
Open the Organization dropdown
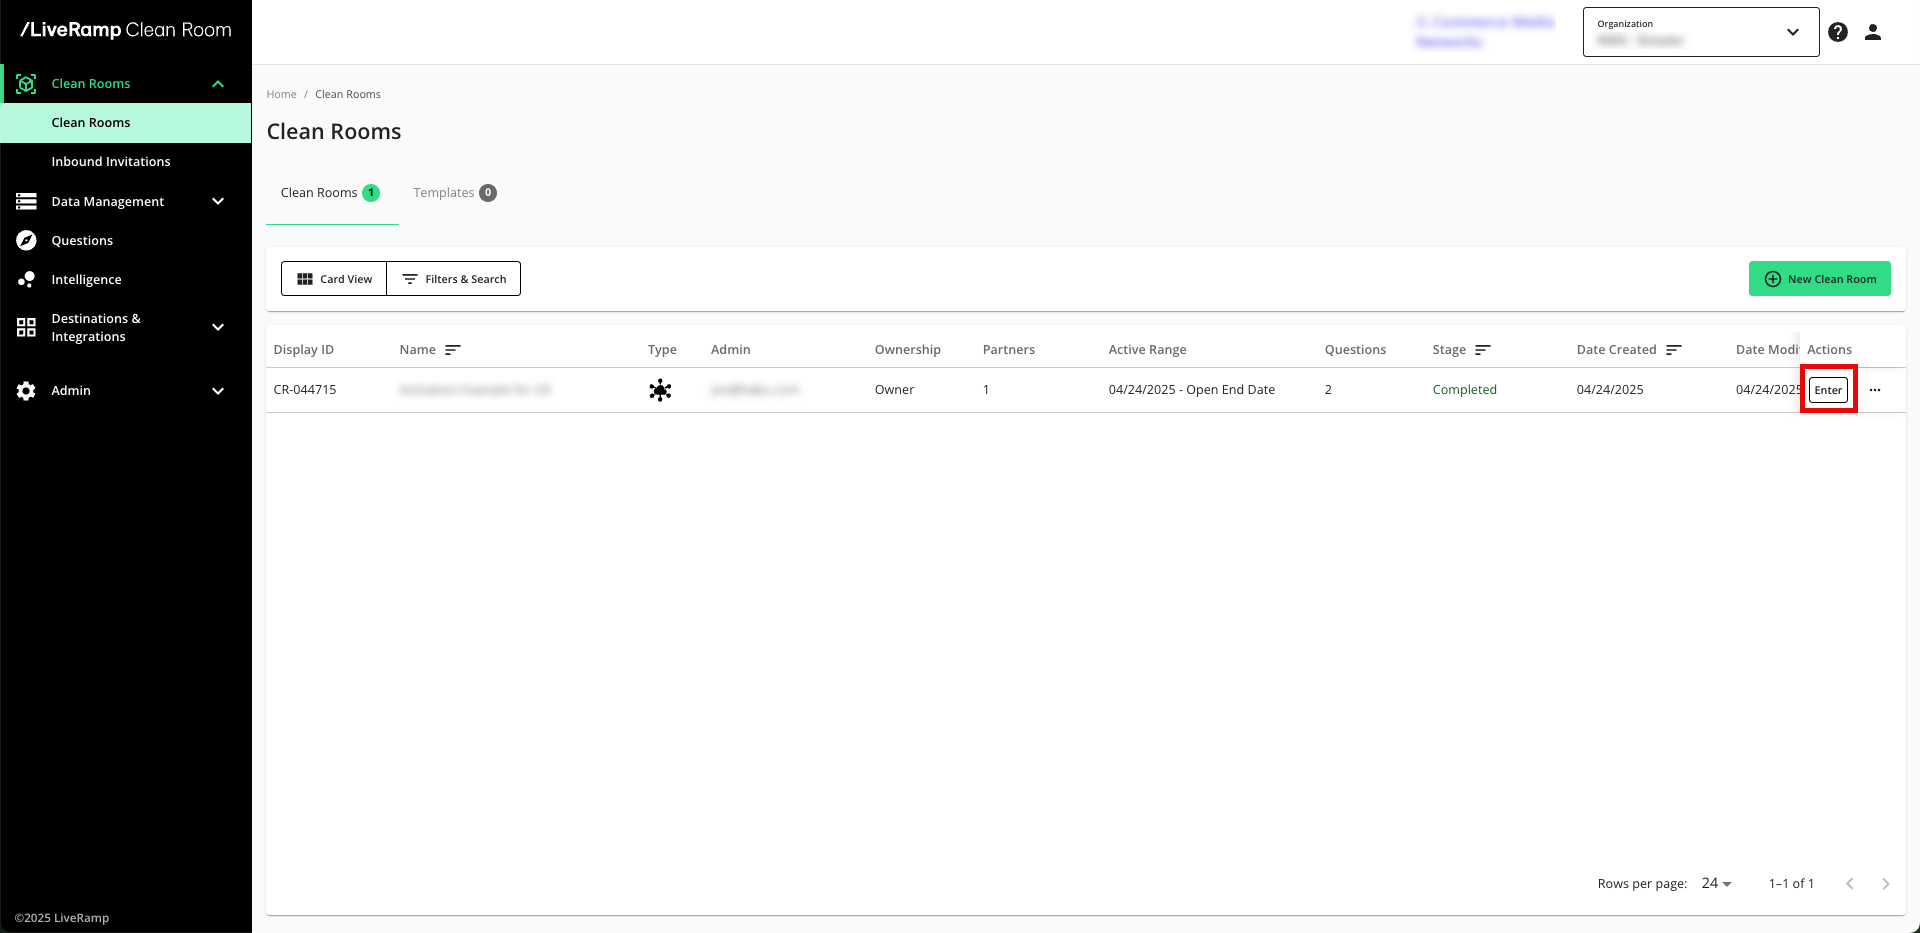(x=1700, y=32)
